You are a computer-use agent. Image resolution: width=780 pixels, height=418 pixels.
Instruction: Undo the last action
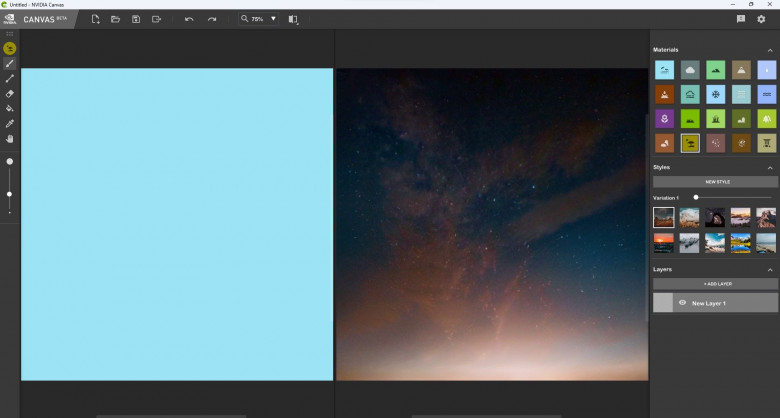tap(189, 19)
